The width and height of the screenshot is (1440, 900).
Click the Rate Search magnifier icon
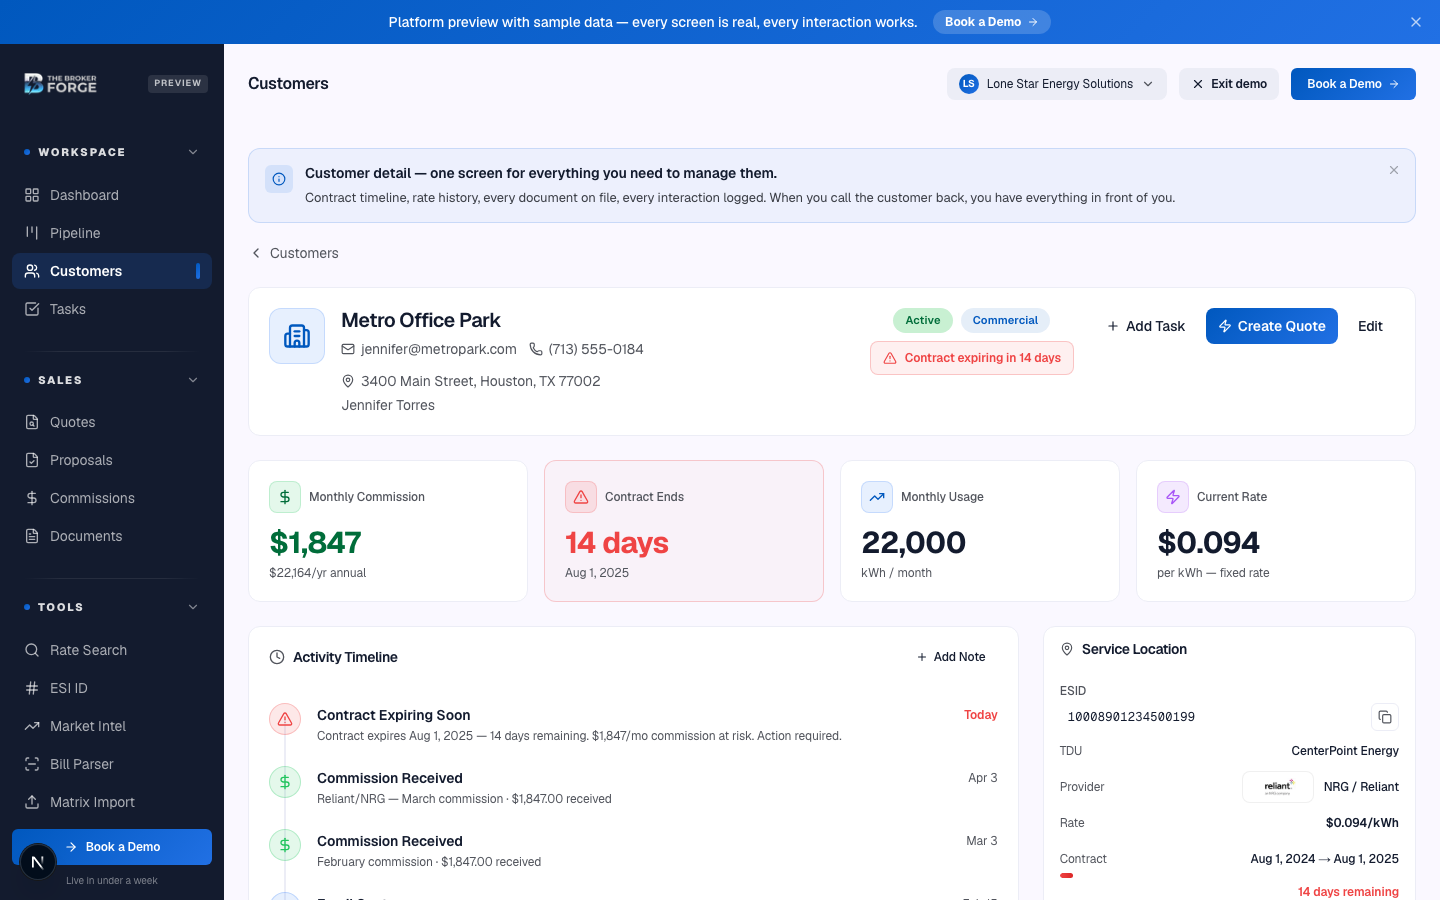click(32, 650)
